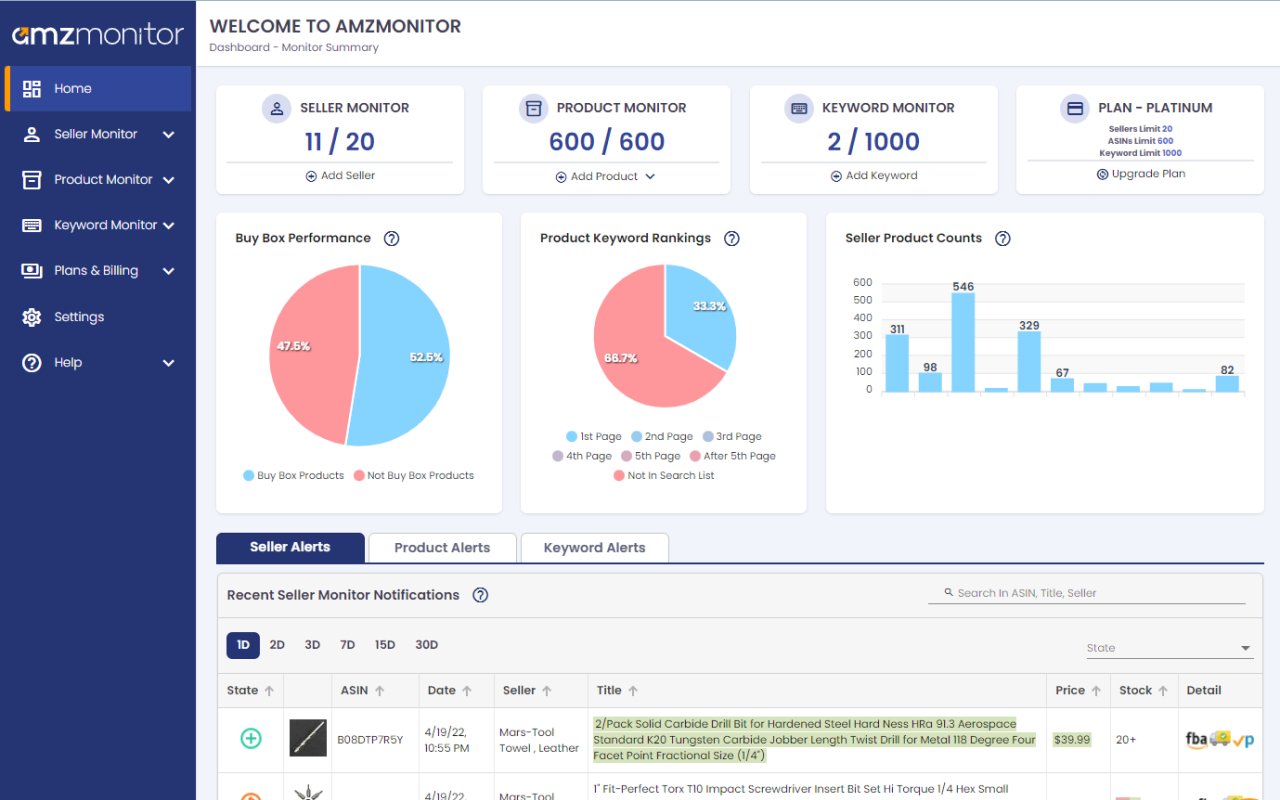Click the Plans & Billing money icon

point(32,271)
